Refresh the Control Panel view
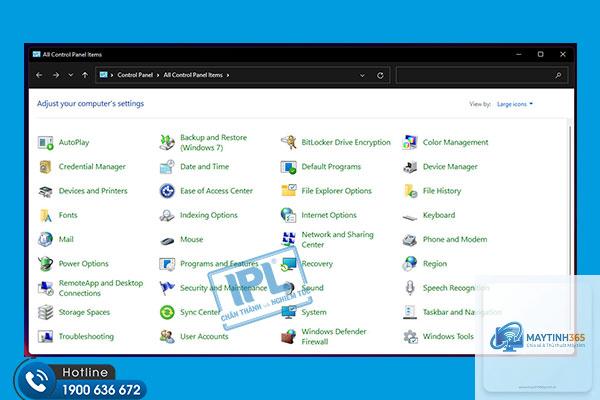600x400 pixels. coord(380,75)
